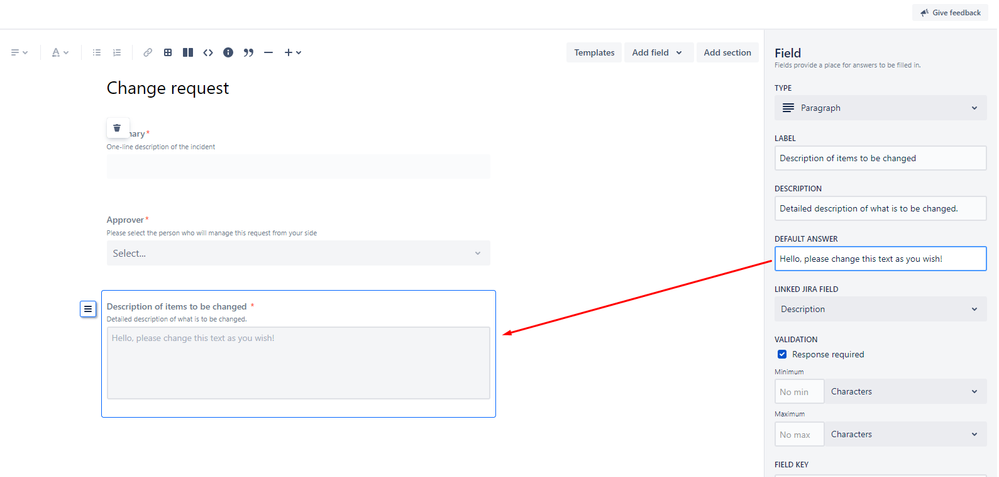
Task: Click the Field panel heading
Action: pyautogui.click(x=787, y=53)
